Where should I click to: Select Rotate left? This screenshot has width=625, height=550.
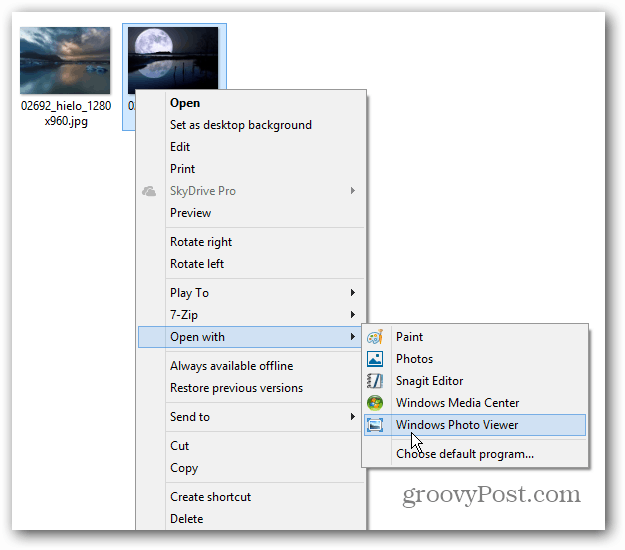(251, 264)
